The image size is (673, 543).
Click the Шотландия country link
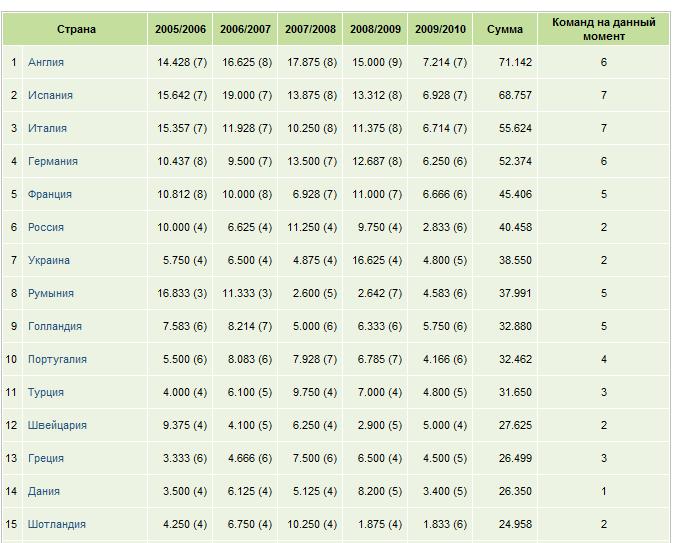coord(57,524)
